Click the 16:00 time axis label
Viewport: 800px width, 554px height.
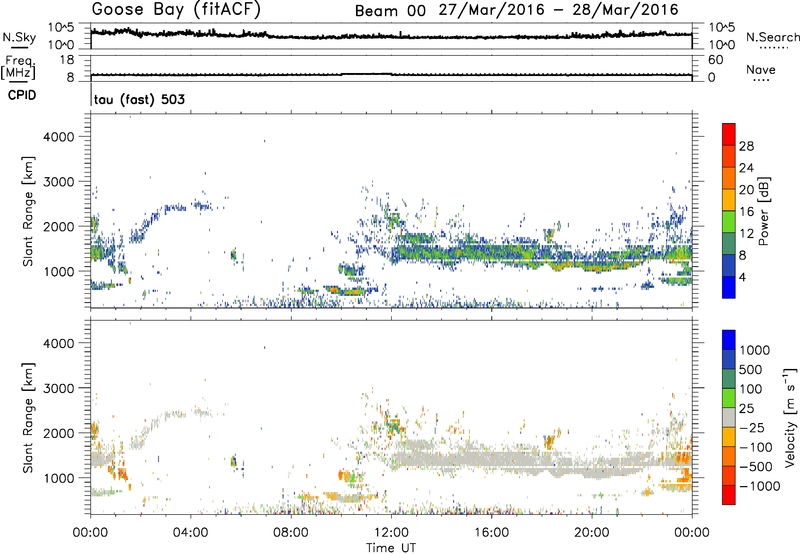coord(491,533)
